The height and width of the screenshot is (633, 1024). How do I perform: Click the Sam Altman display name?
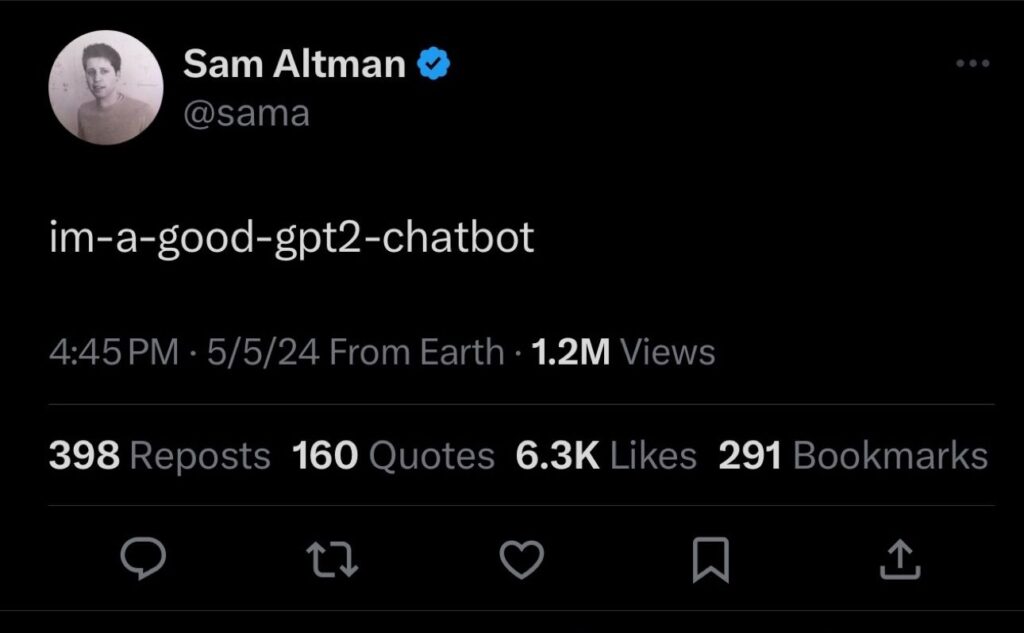pos(294,65)
